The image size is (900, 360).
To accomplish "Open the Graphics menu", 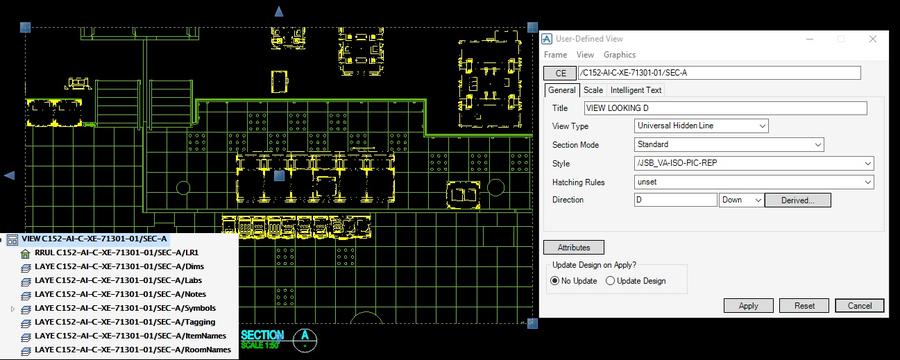I will (619, 55).
